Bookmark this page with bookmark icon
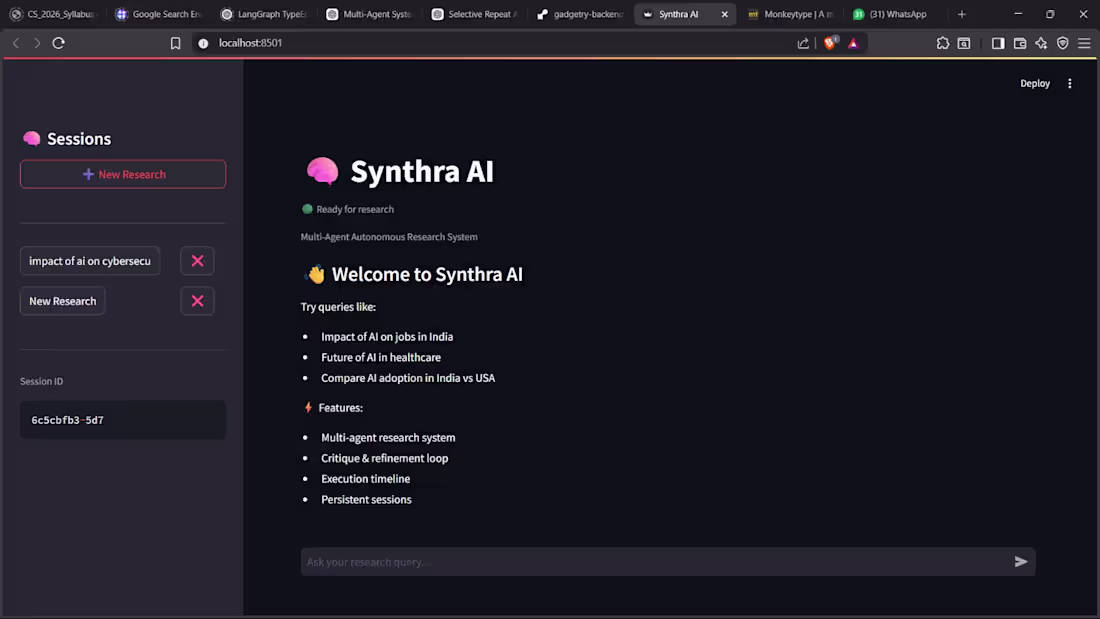The image size is (1100, 619). 175,43
